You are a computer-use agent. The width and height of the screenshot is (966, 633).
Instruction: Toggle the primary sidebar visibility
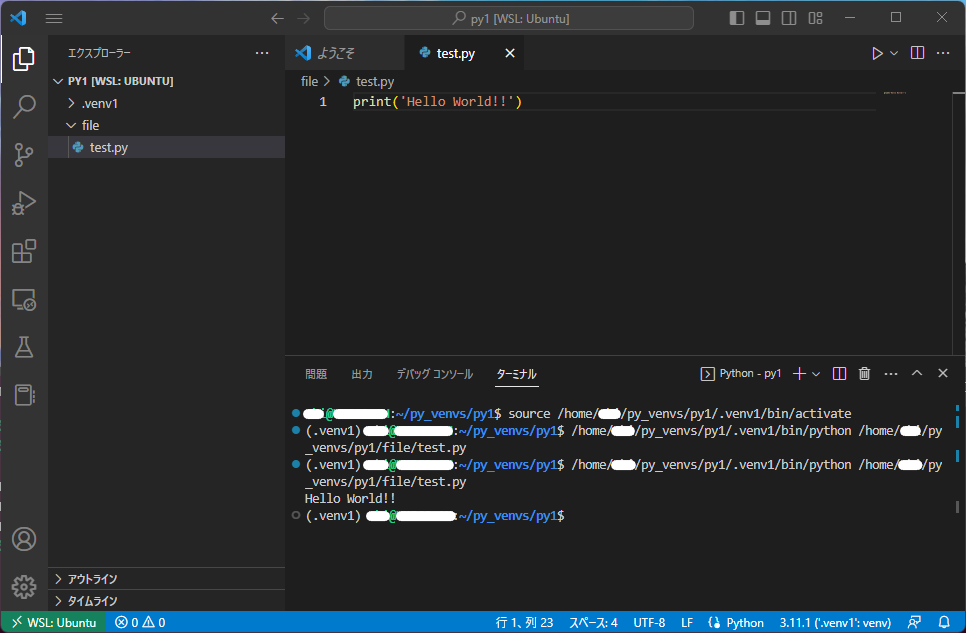pos(737,17)
